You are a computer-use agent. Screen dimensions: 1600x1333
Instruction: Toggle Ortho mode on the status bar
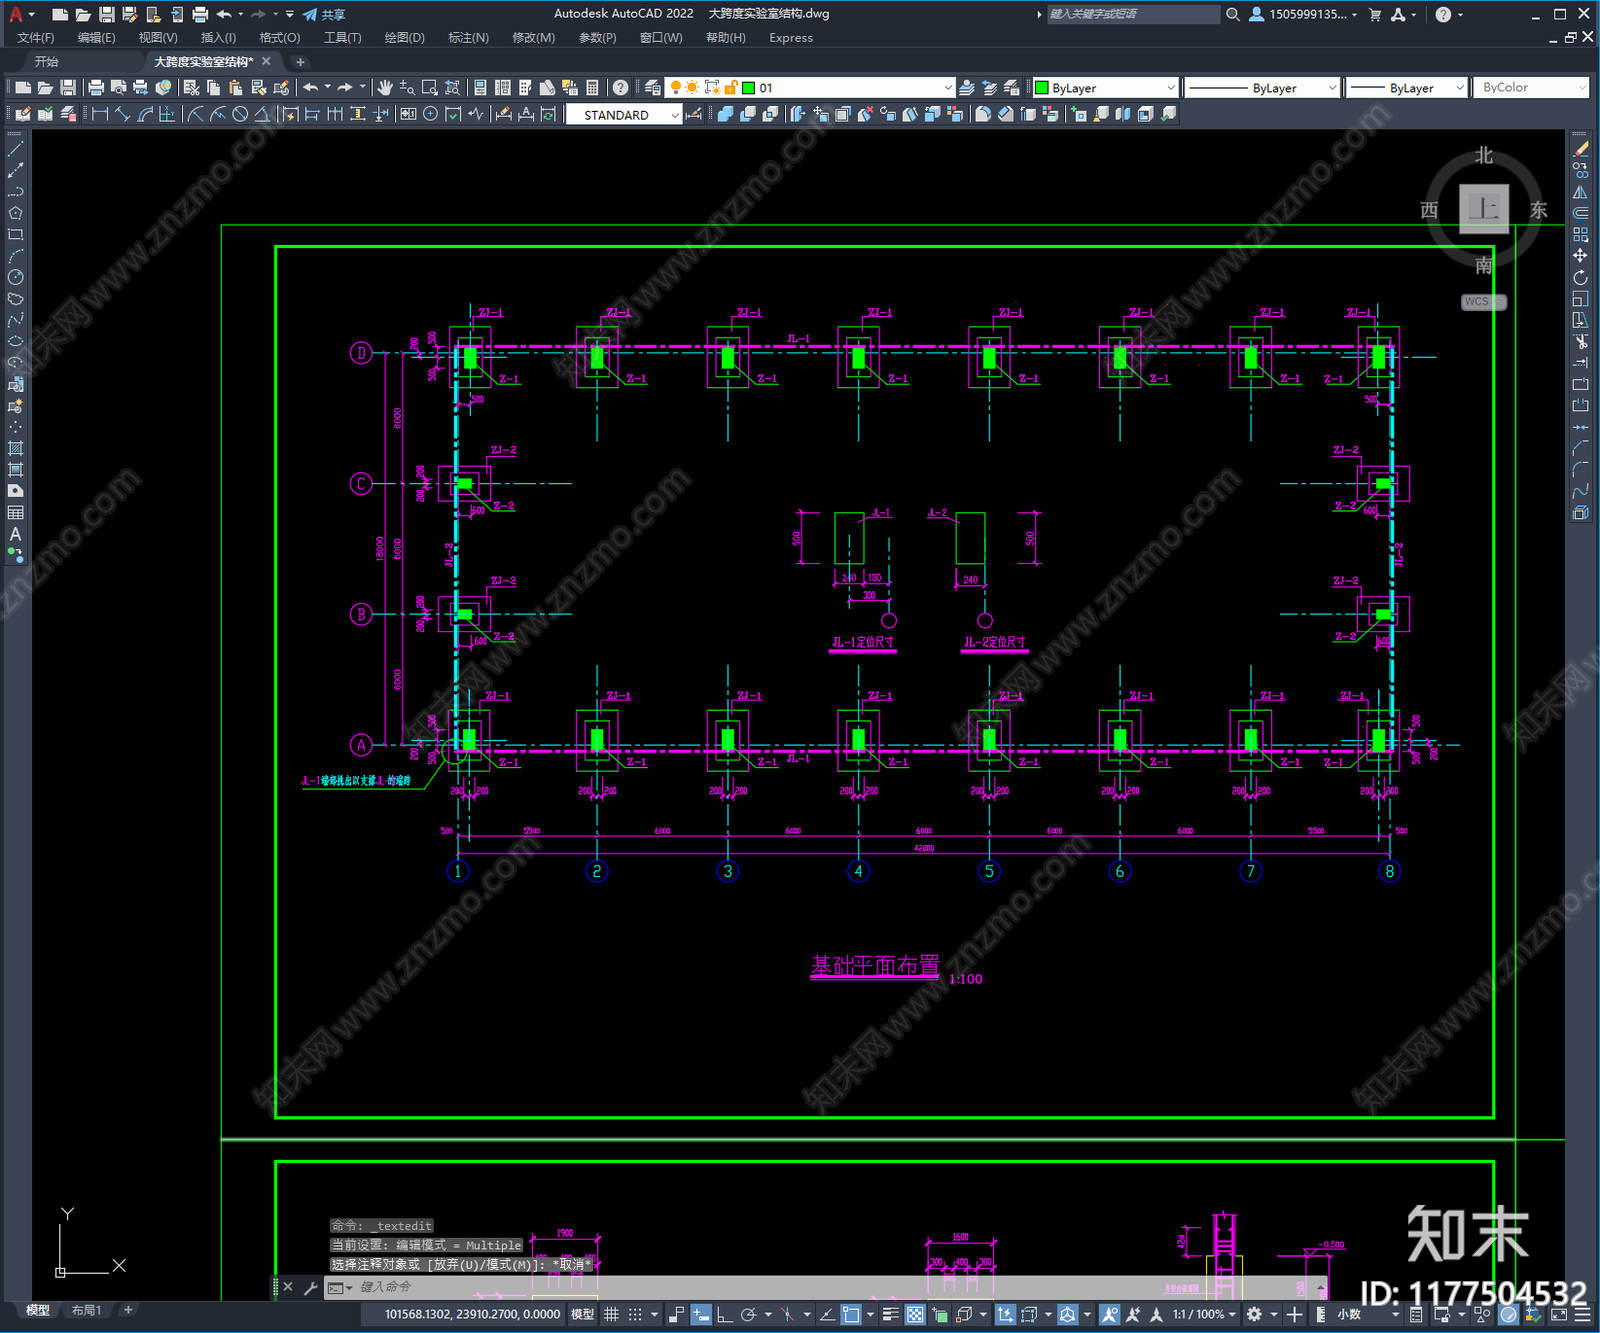tap(724, 1314)
